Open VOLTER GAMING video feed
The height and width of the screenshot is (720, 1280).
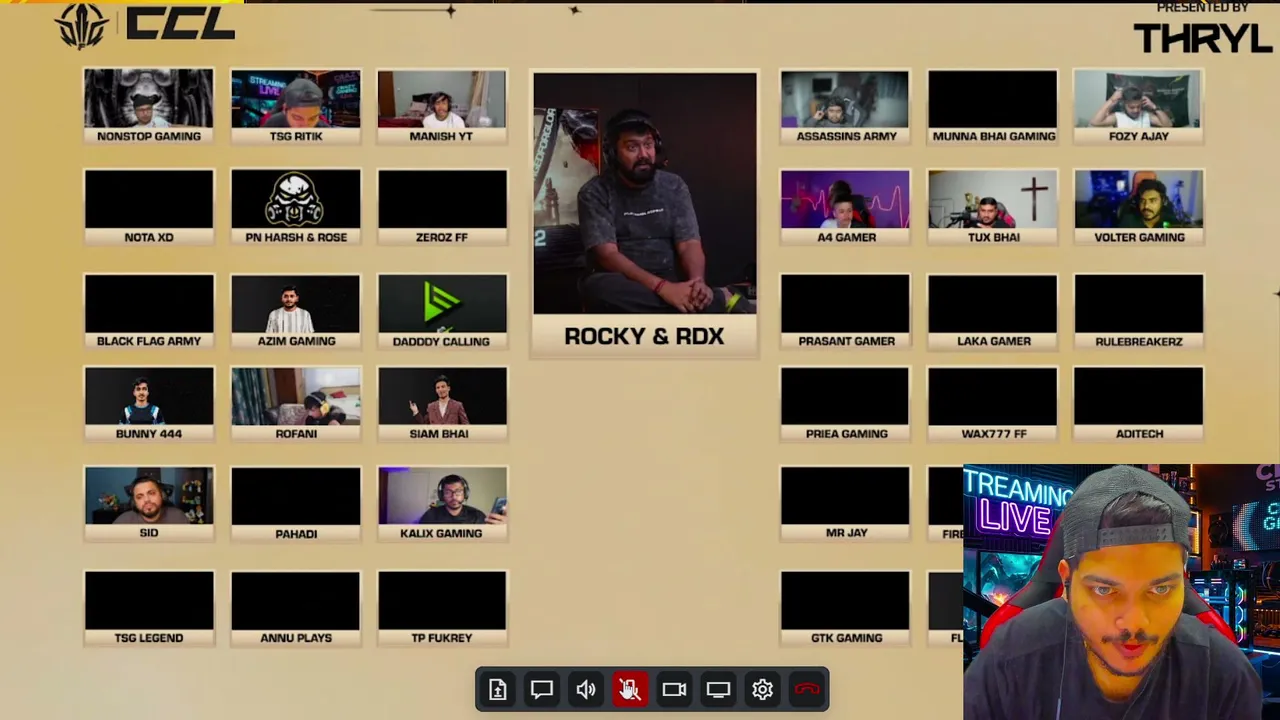coord(1139,207)
